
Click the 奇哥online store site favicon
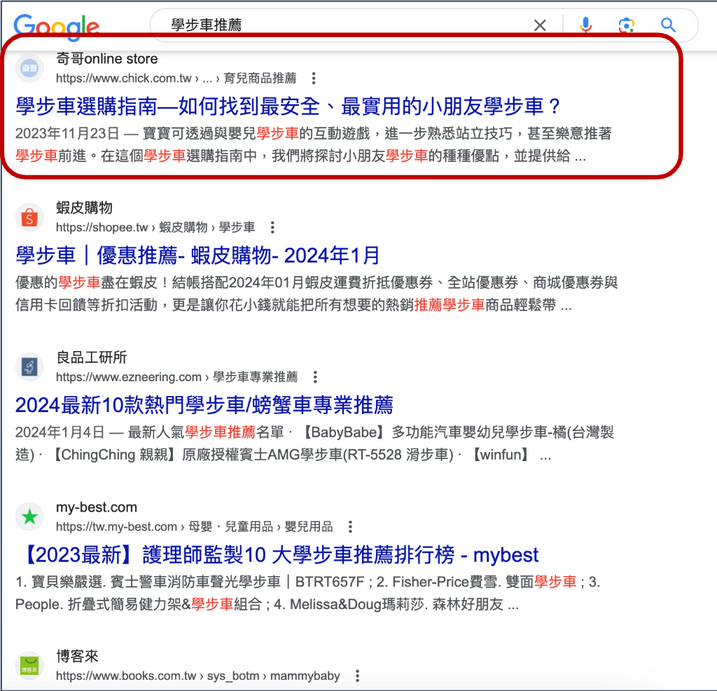click(x=30, y=68)
